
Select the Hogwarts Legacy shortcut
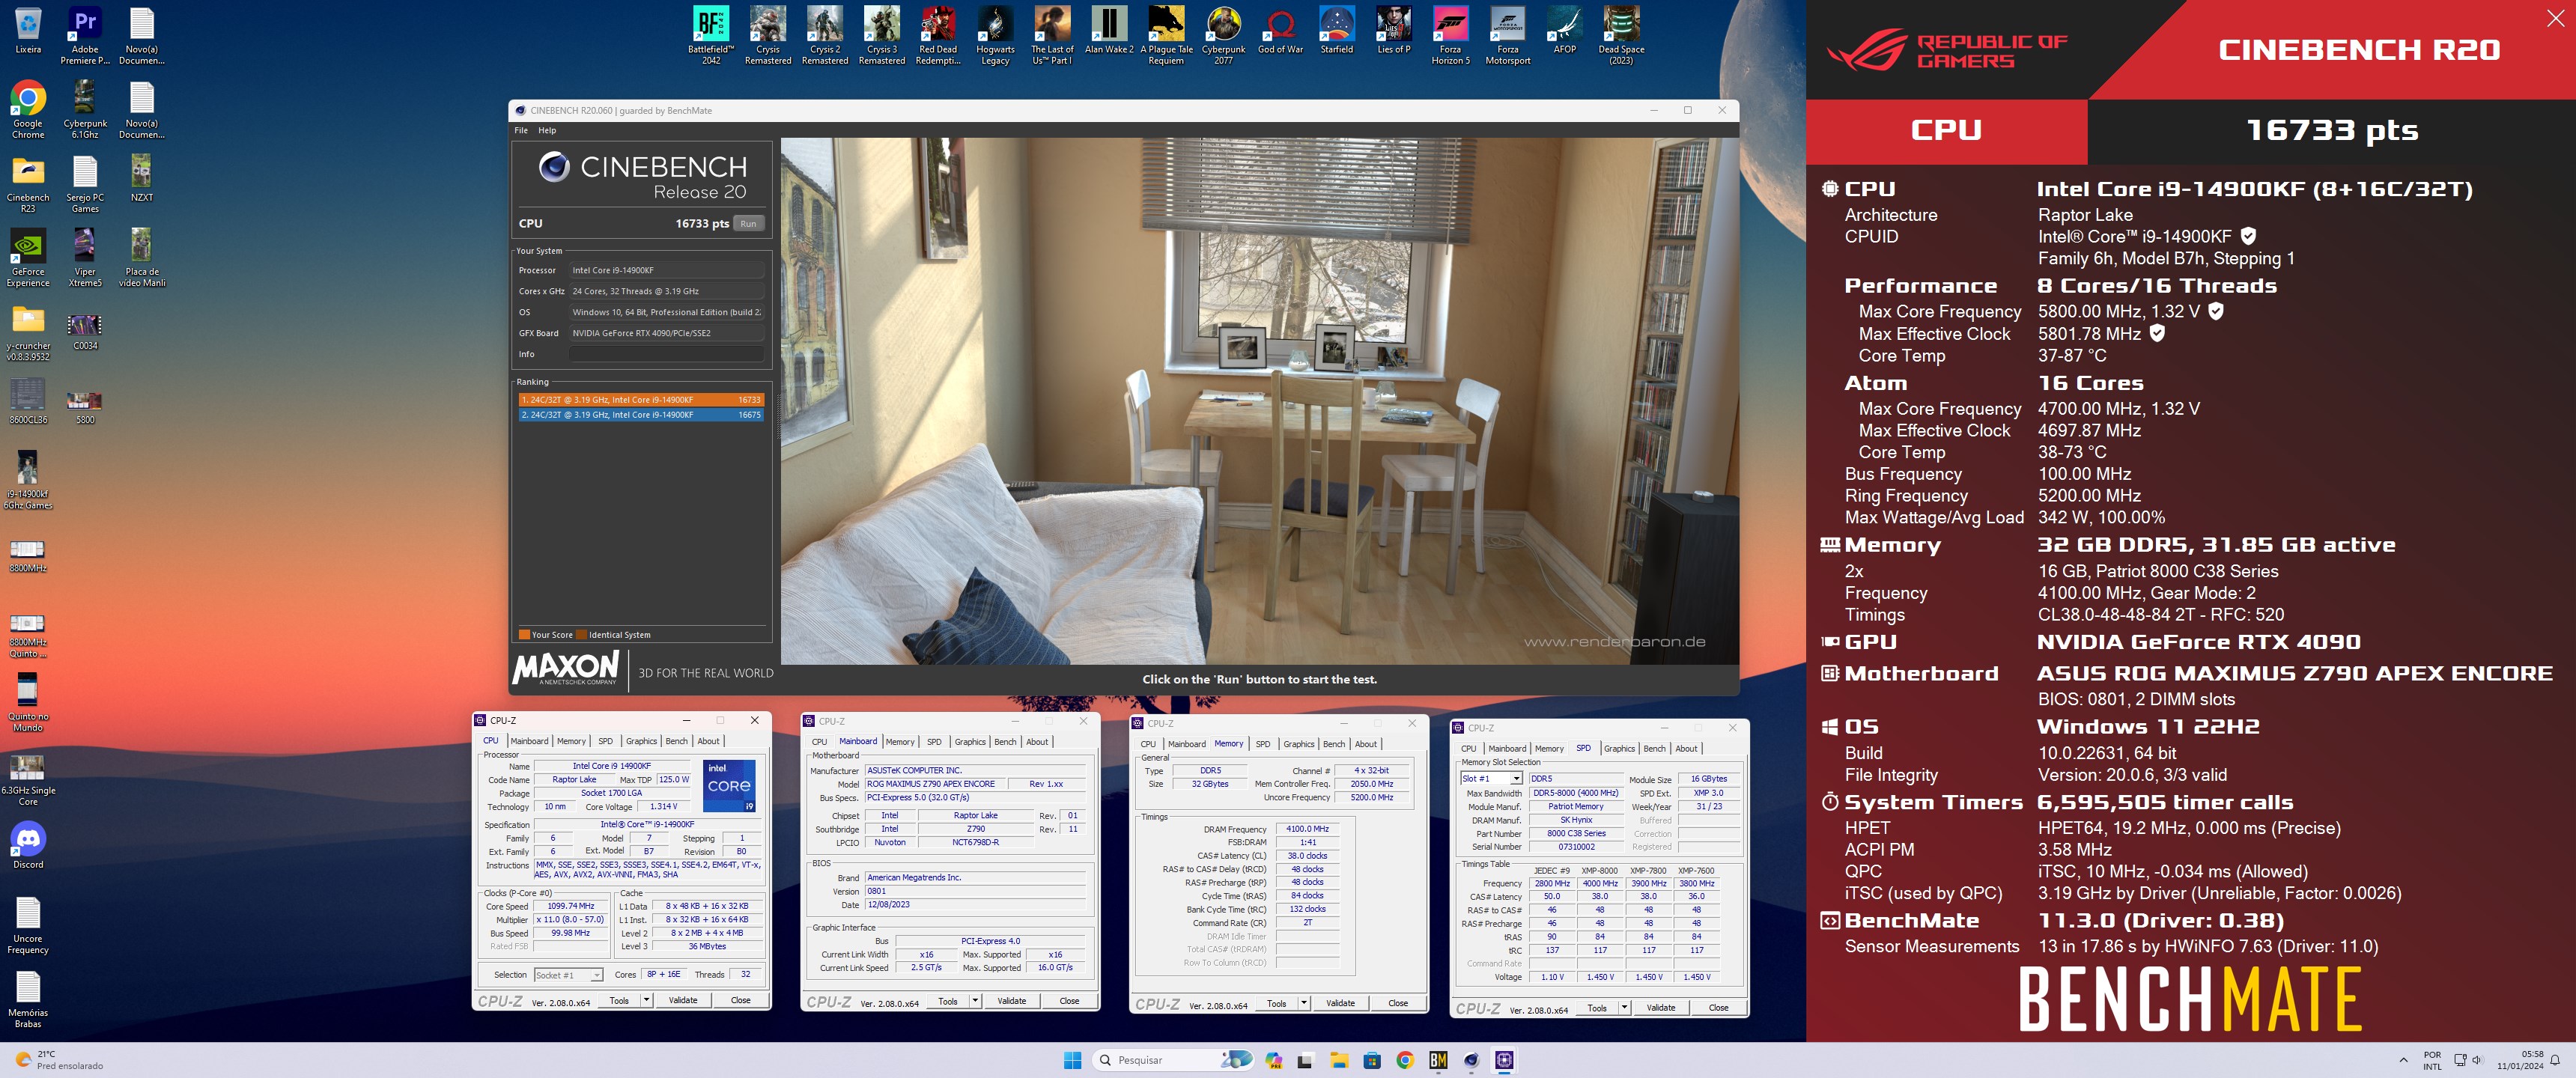coord(995,36)
